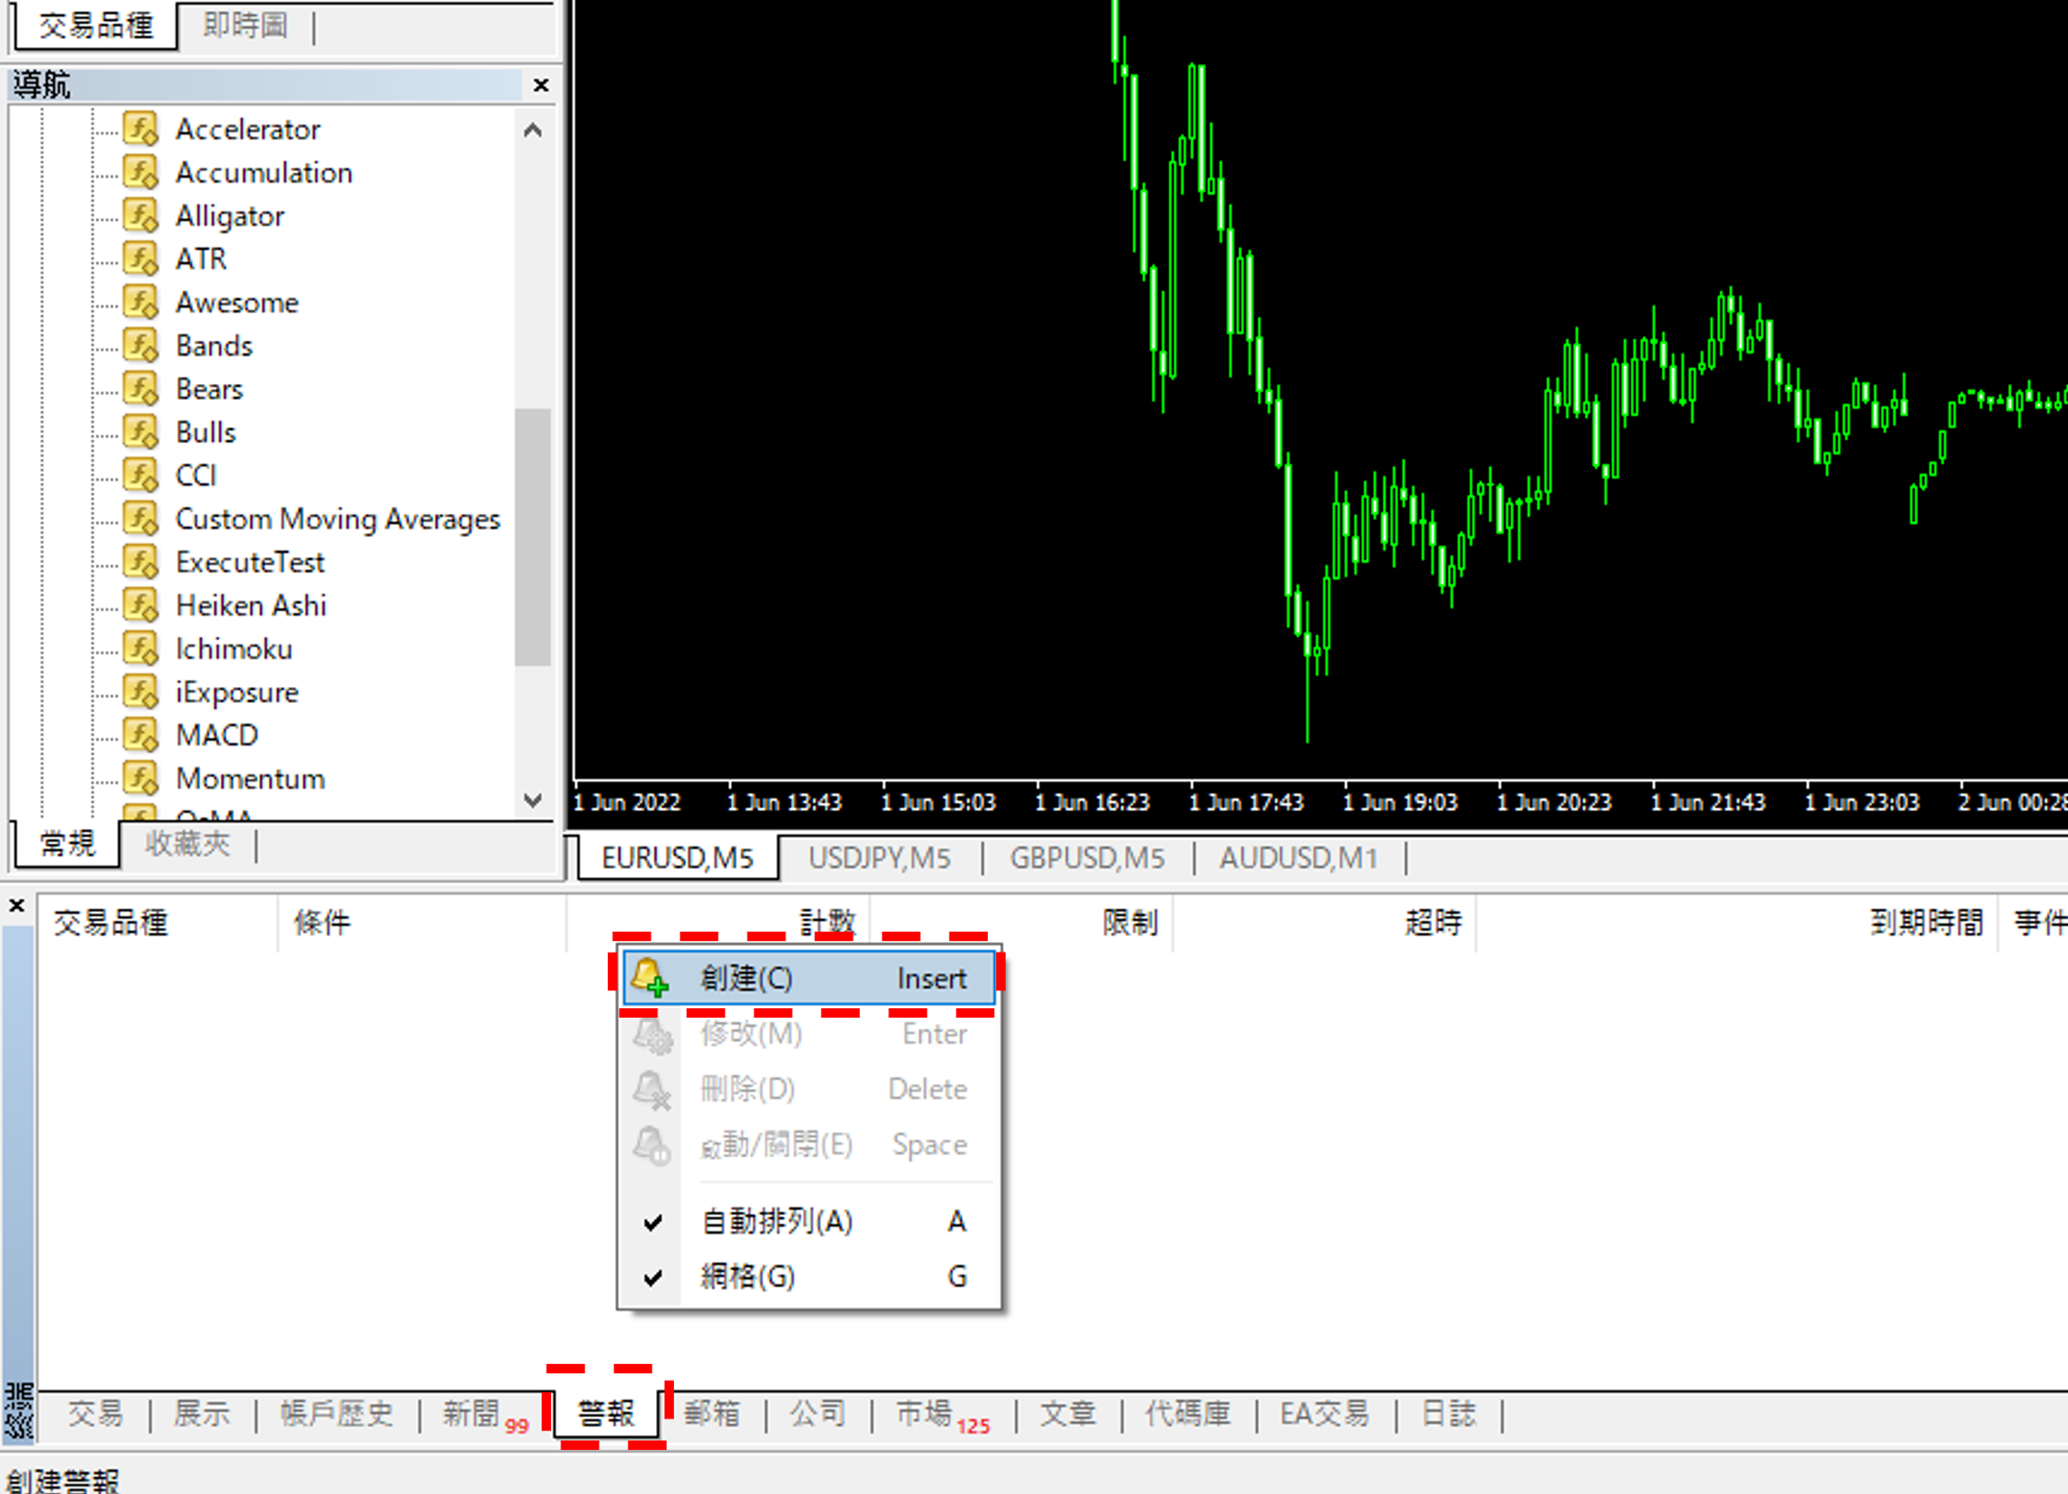Image resolution: width=2068 pixels, height=1494 pixels.
Task: Click the Bears indicator icon
Action: click(141, 389)
